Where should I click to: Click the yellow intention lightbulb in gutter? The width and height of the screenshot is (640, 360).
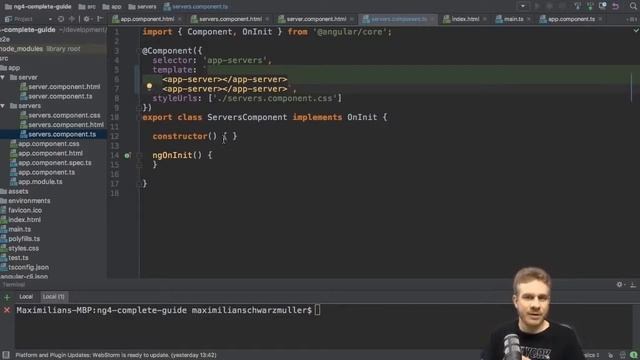tap(149, 86)
